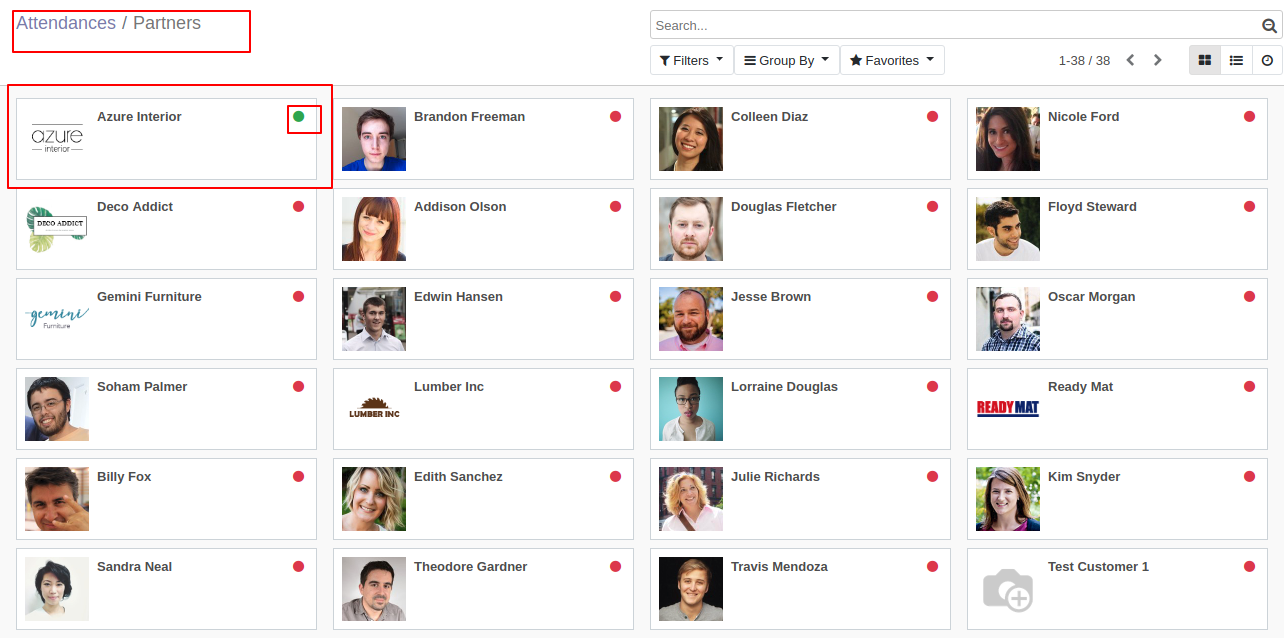Open Douglas Fletcher's partner card
The image size is (1284, 638).
click(x=800, y=229)
